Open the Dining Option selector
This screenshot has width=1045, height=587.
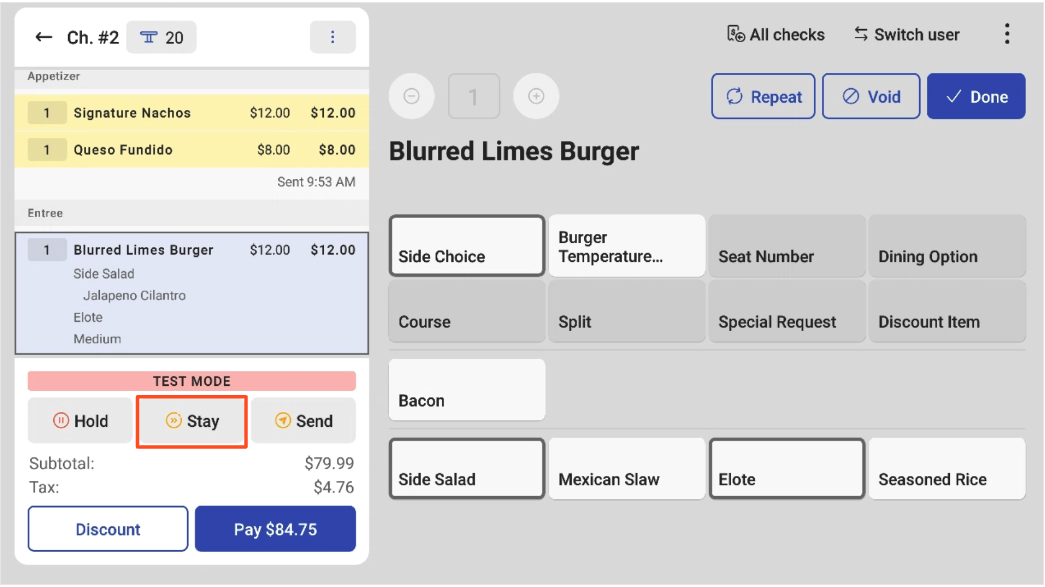pyautogui.click(x=946, y=245)
